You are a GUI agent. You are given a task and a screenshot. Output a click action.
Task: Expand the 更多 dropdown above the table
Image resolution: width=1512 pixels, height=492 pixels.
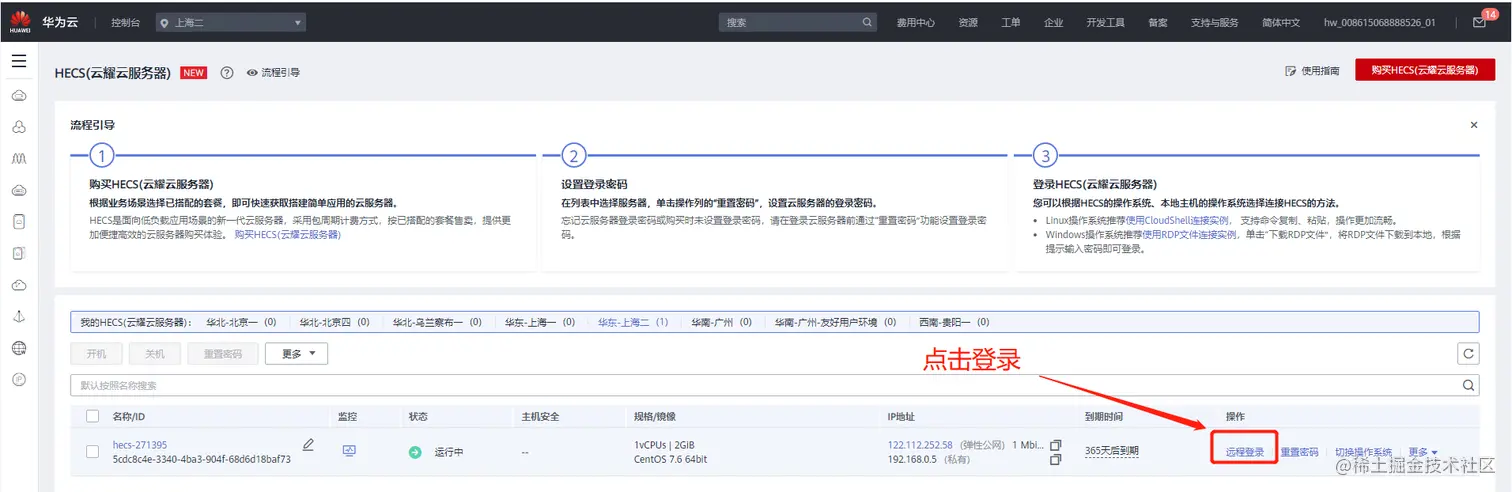tap(296, 354)
